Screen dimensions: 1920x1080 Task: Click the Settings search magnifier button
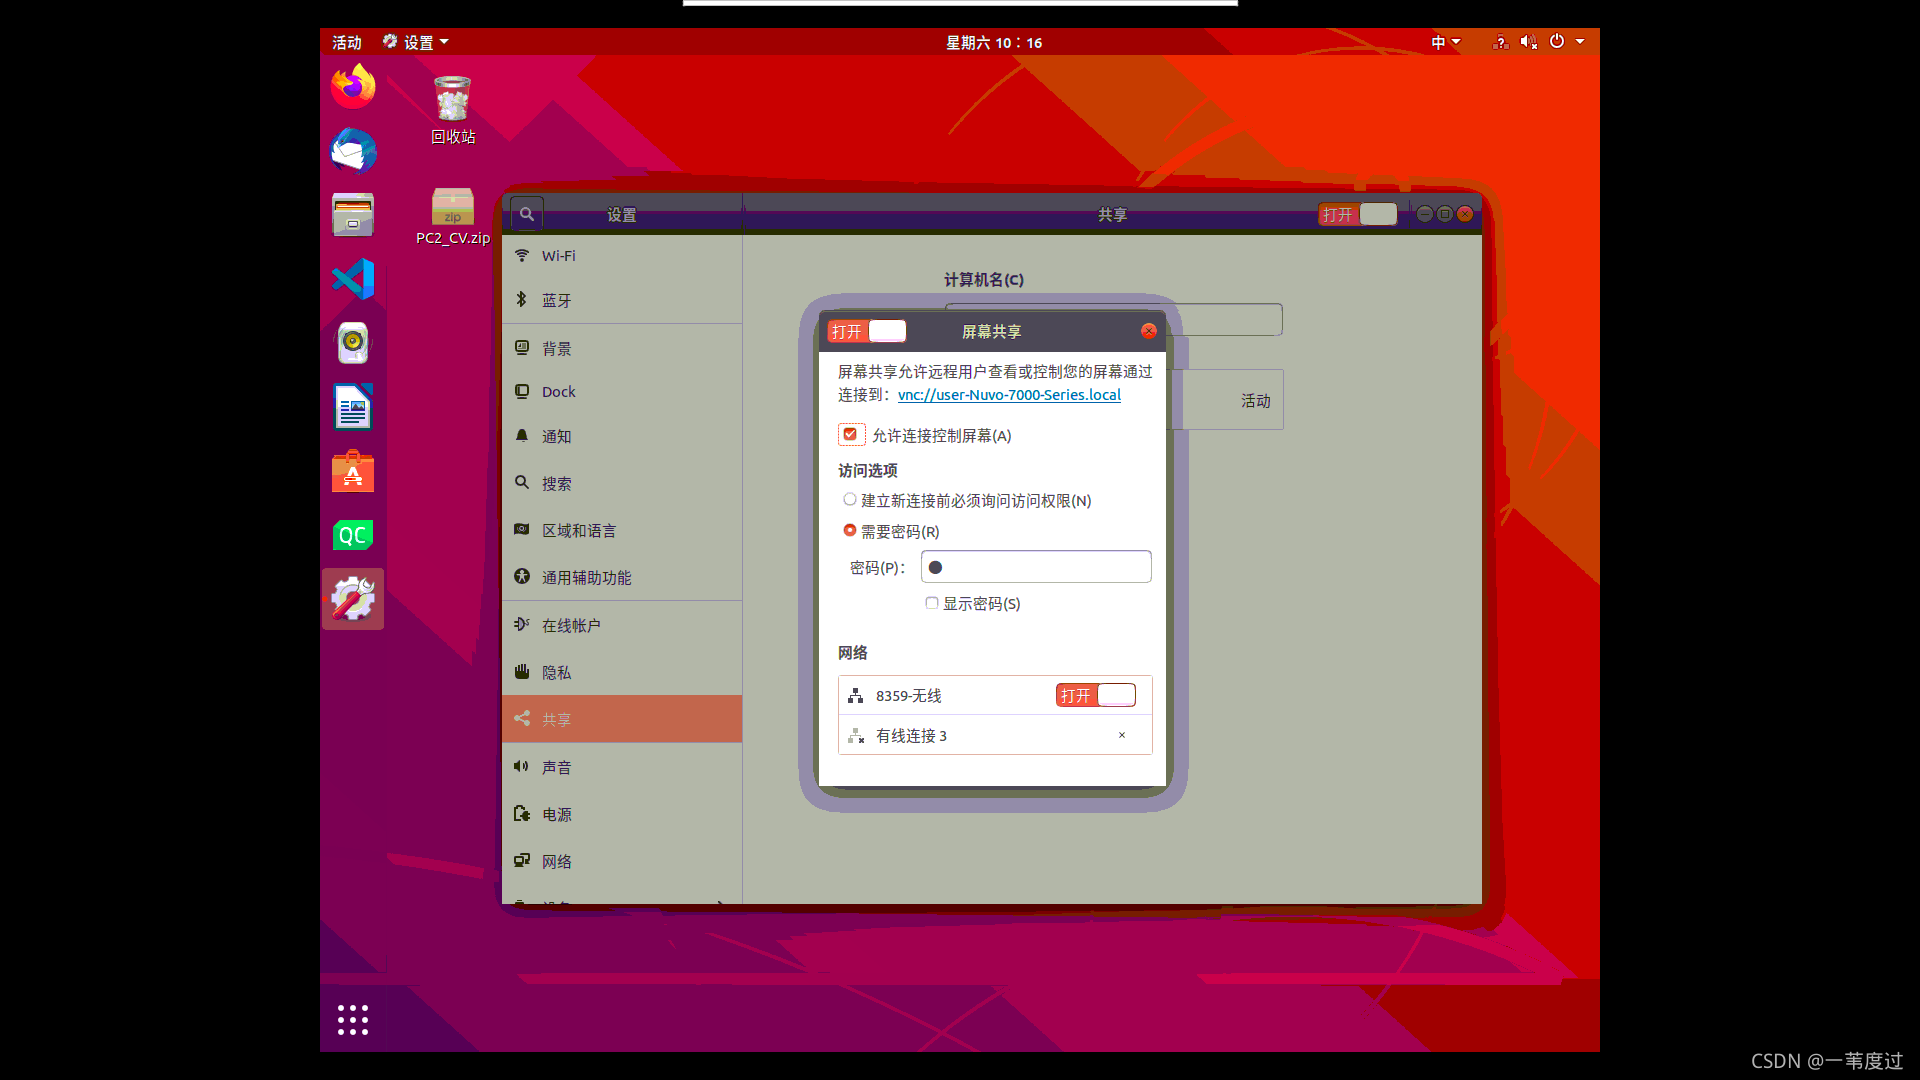click(526, 214)
